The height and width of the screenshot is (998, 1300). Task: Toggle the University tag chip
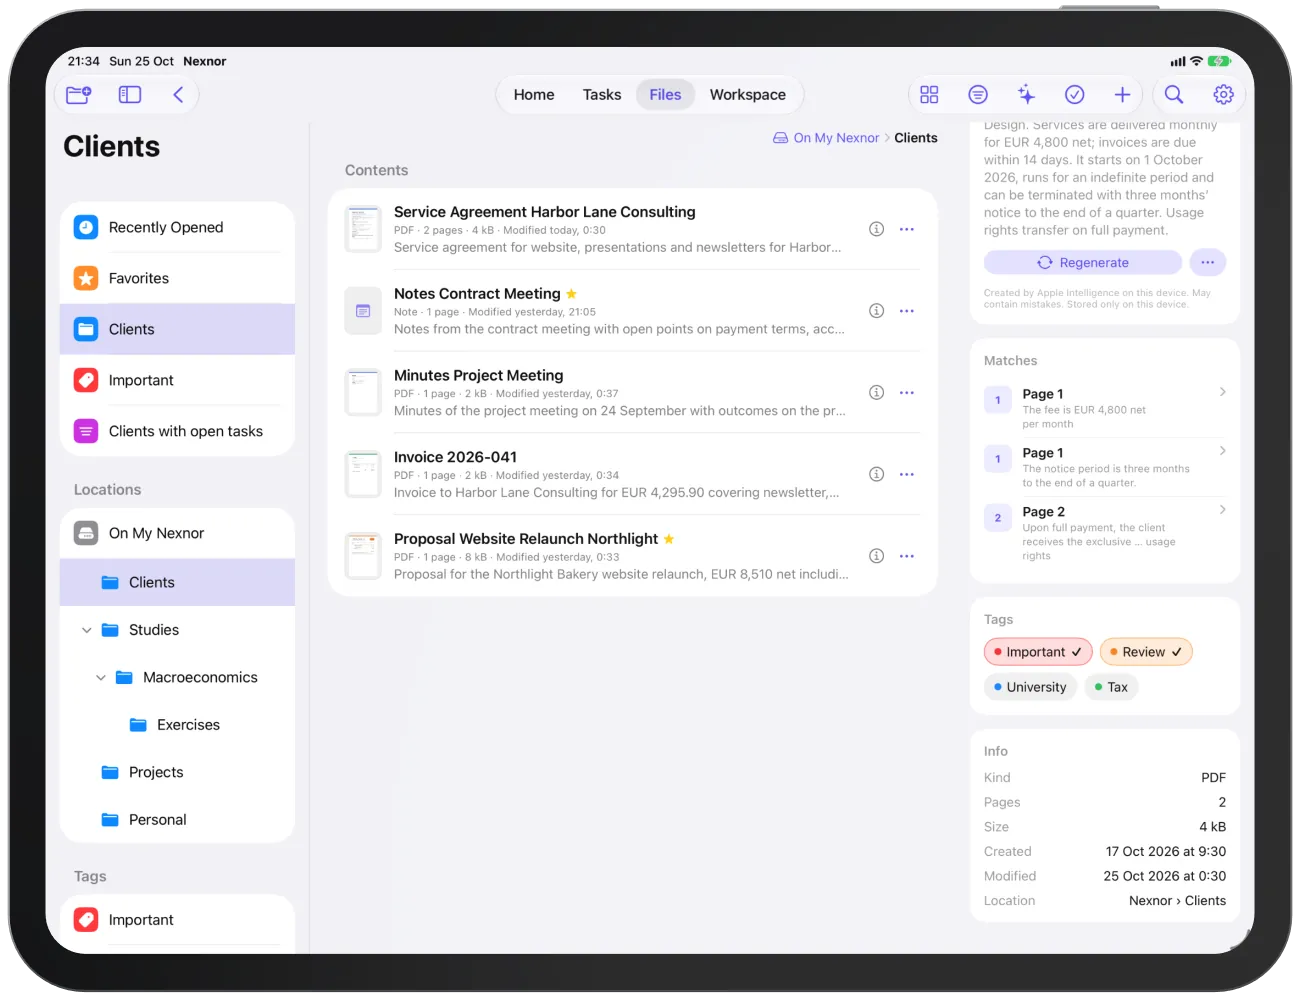click(1030, 687)
